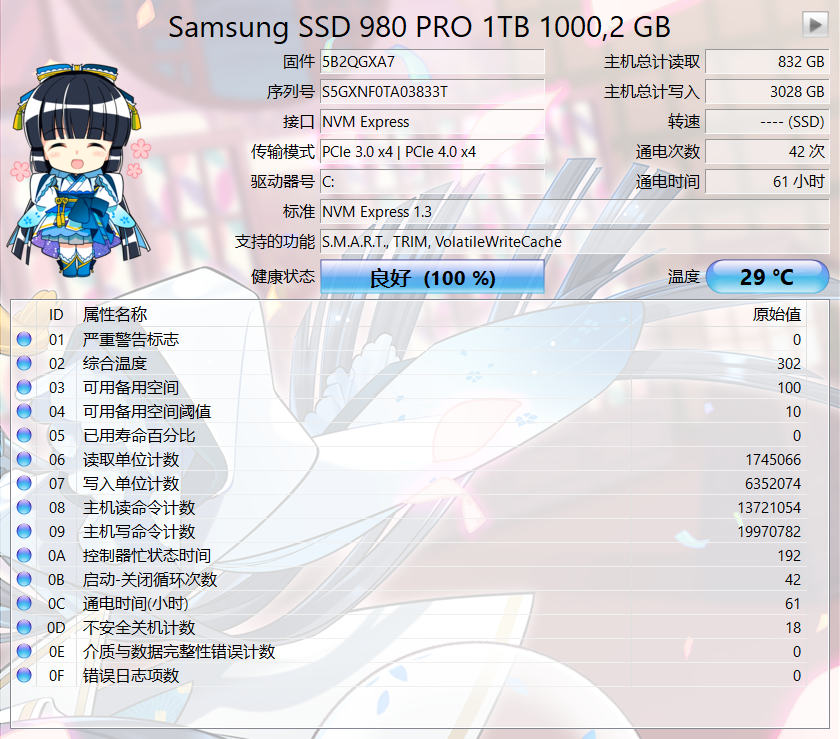The width and height of the screenshot is (840, 739).
Task: Click the 属性名称 column header
Action: [115, 315]
